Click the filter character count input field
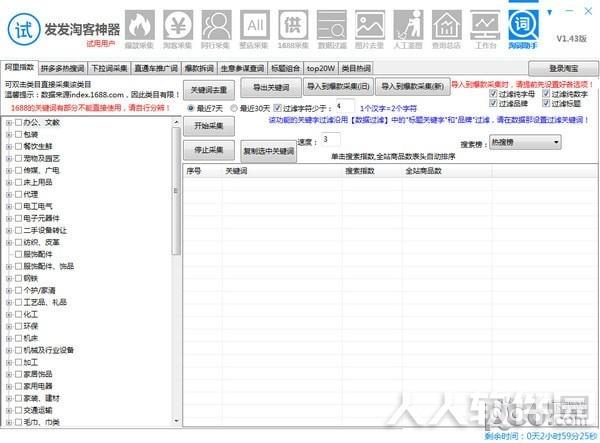Screen dimensions: 600x443 [345, 106]
